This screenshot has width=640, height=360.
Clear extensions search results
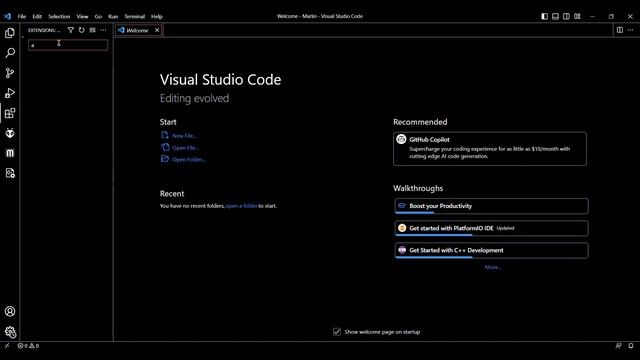93,30
